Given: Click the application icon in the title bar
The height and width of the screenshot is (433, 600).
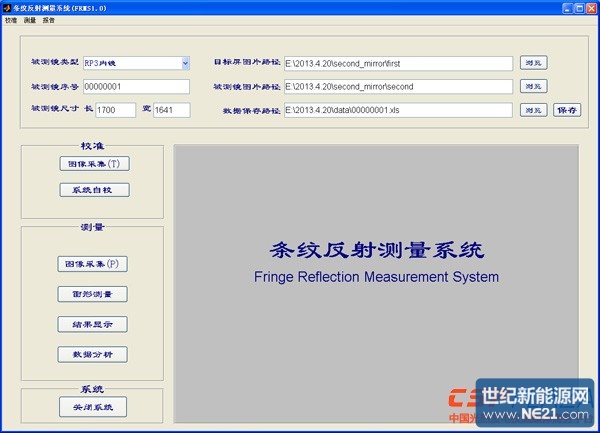Looking at the screenshot, I should 7,7.
